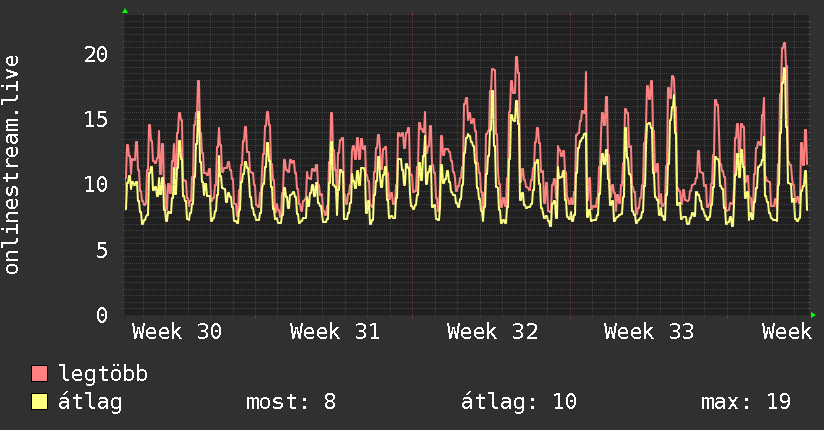Click the y-axis value 5
824x430 pixels.
[x=102, y=250]
